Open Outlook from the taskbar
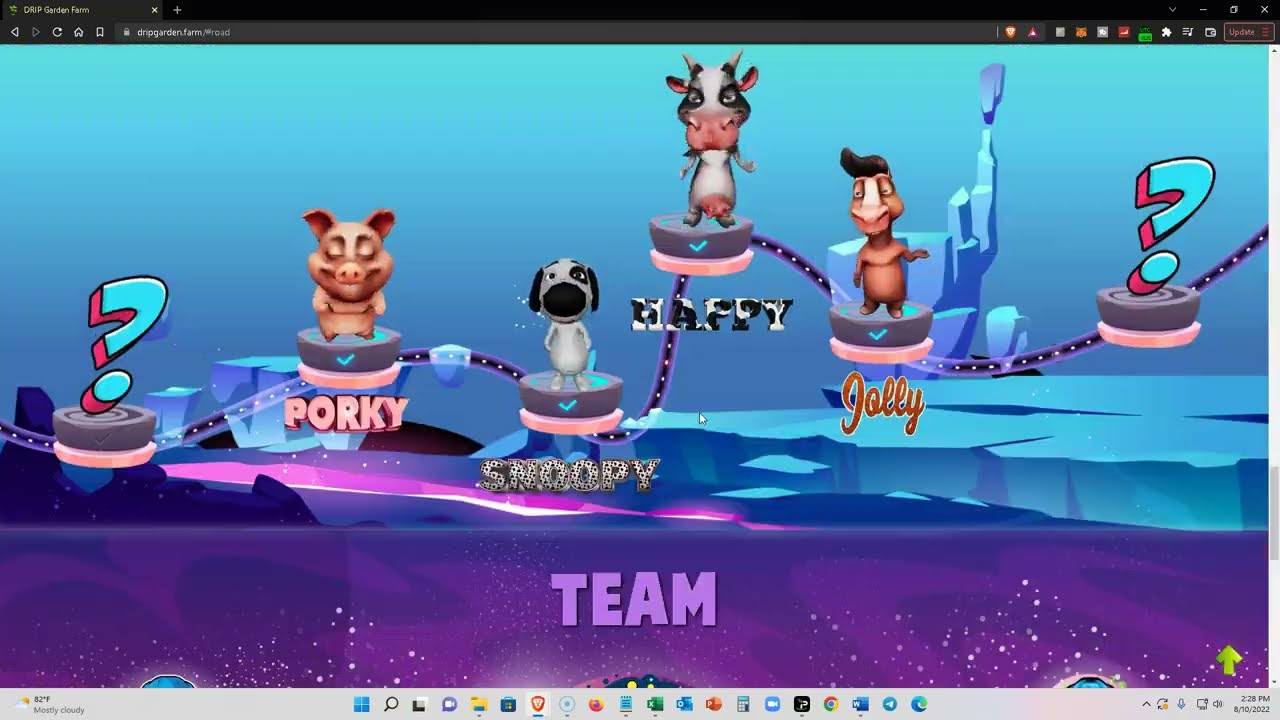 tap(684, 704)
